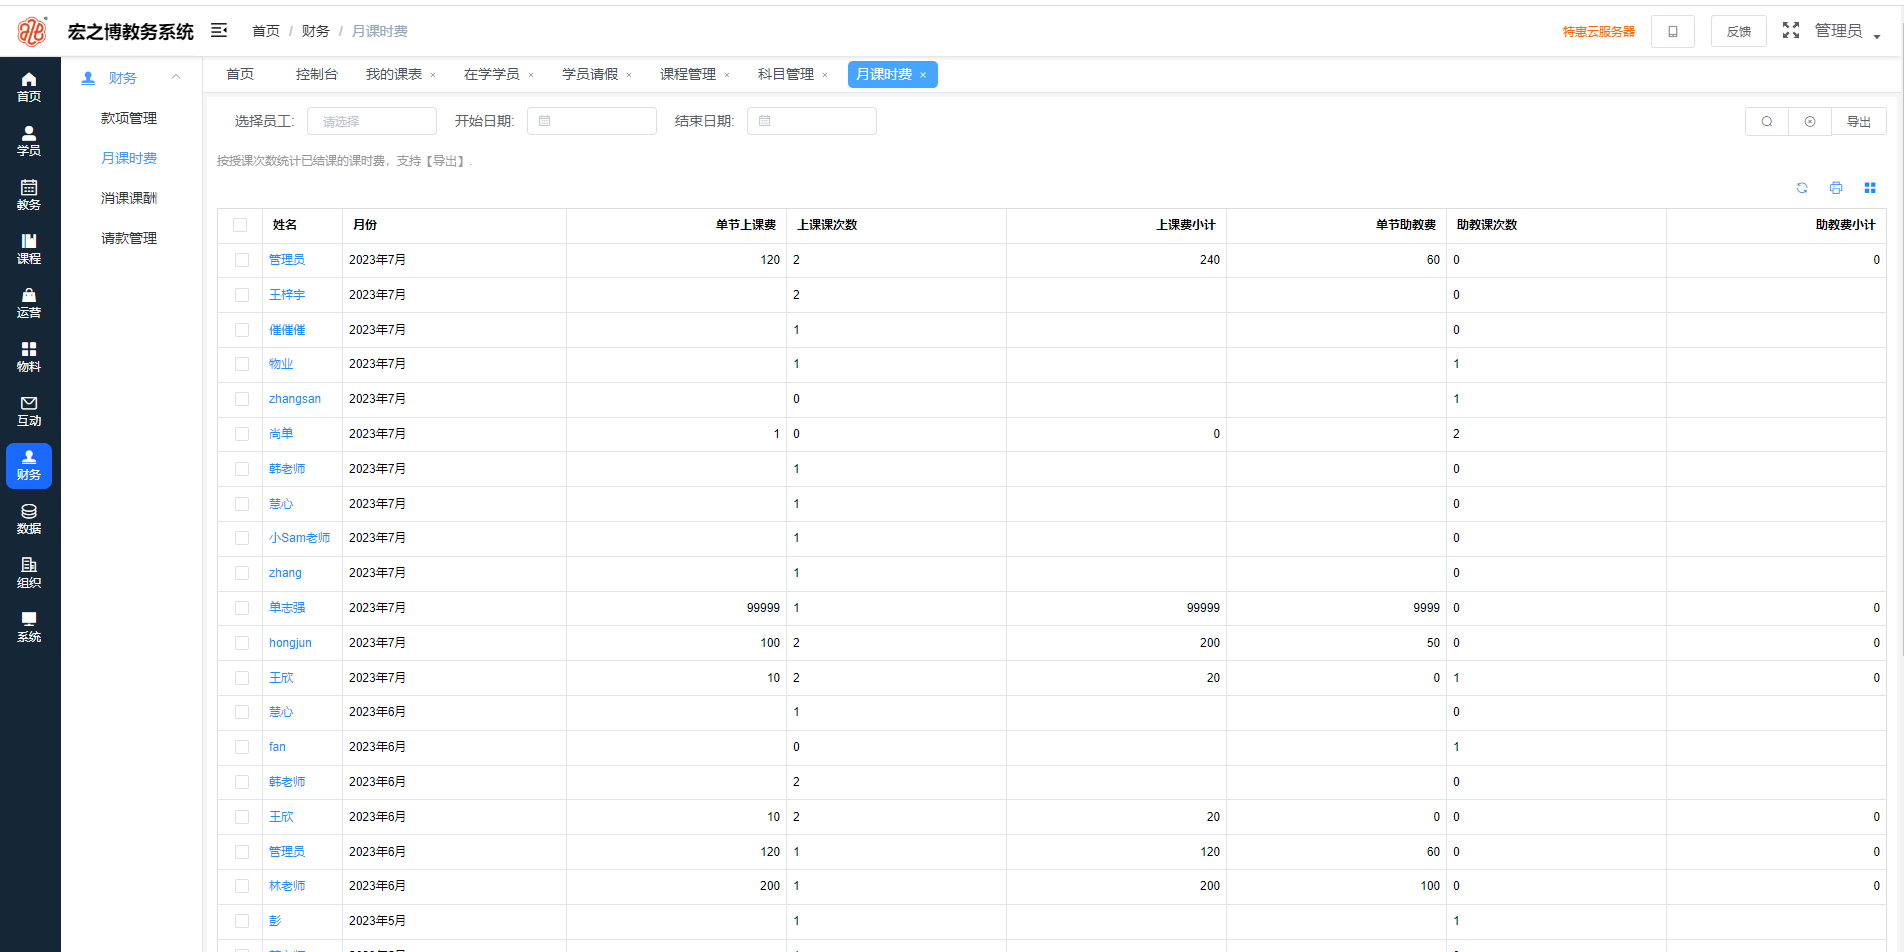Screen dimensions: 1904x952
Task: Switch to the 学员请假 tab
Action: (x=590, y=74)
